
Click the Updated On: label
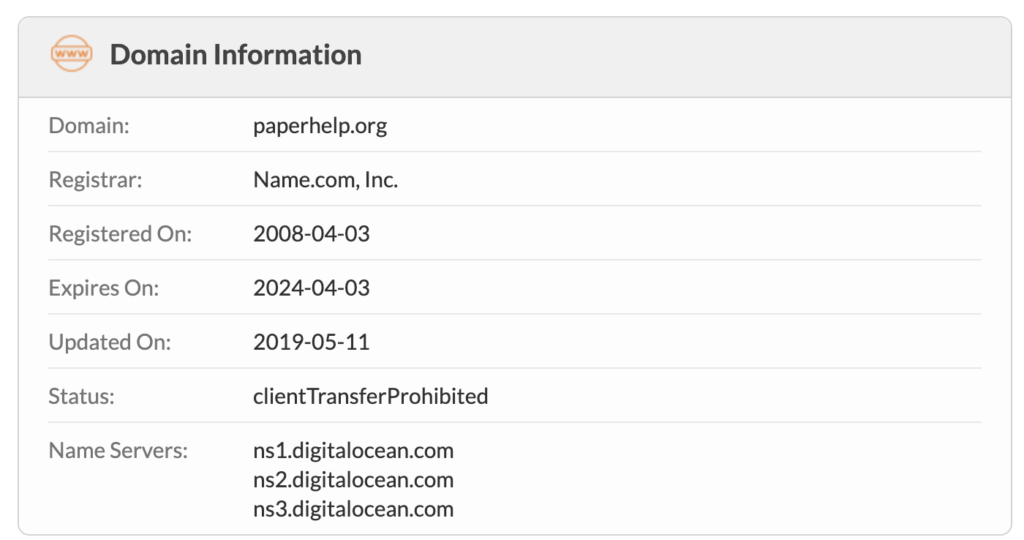tap(110, 342)
